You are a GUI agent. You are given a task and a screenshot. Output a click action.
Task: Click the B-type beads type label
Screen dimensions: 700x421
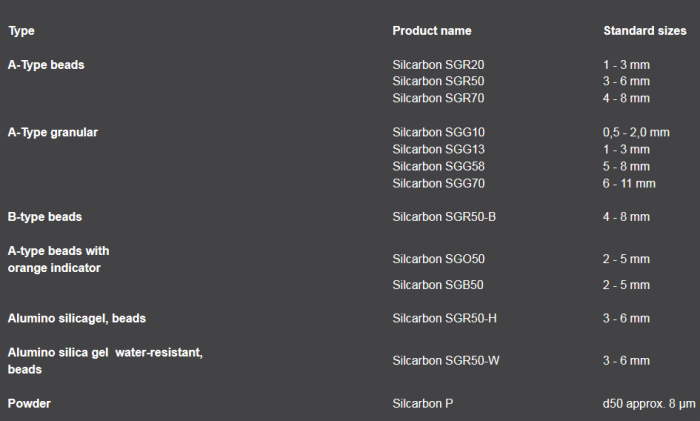pos(45,217)
